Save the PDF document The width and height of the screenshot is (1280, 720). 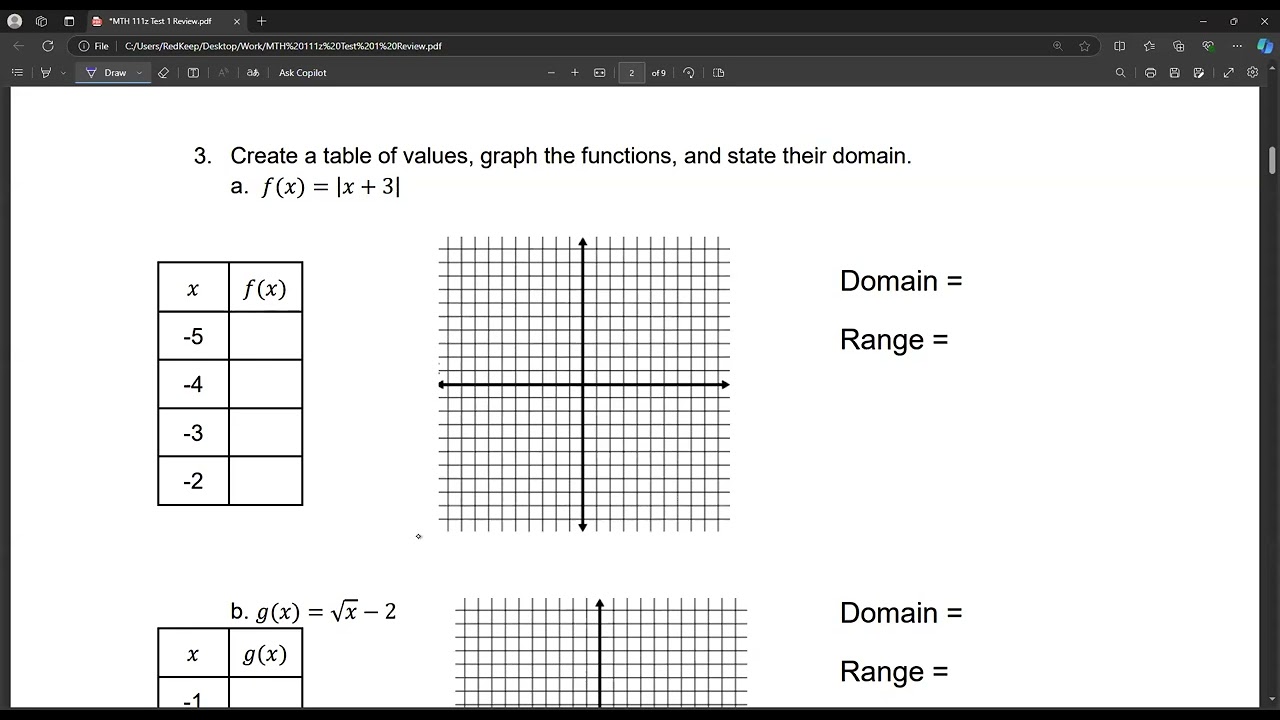[1174, 73]
